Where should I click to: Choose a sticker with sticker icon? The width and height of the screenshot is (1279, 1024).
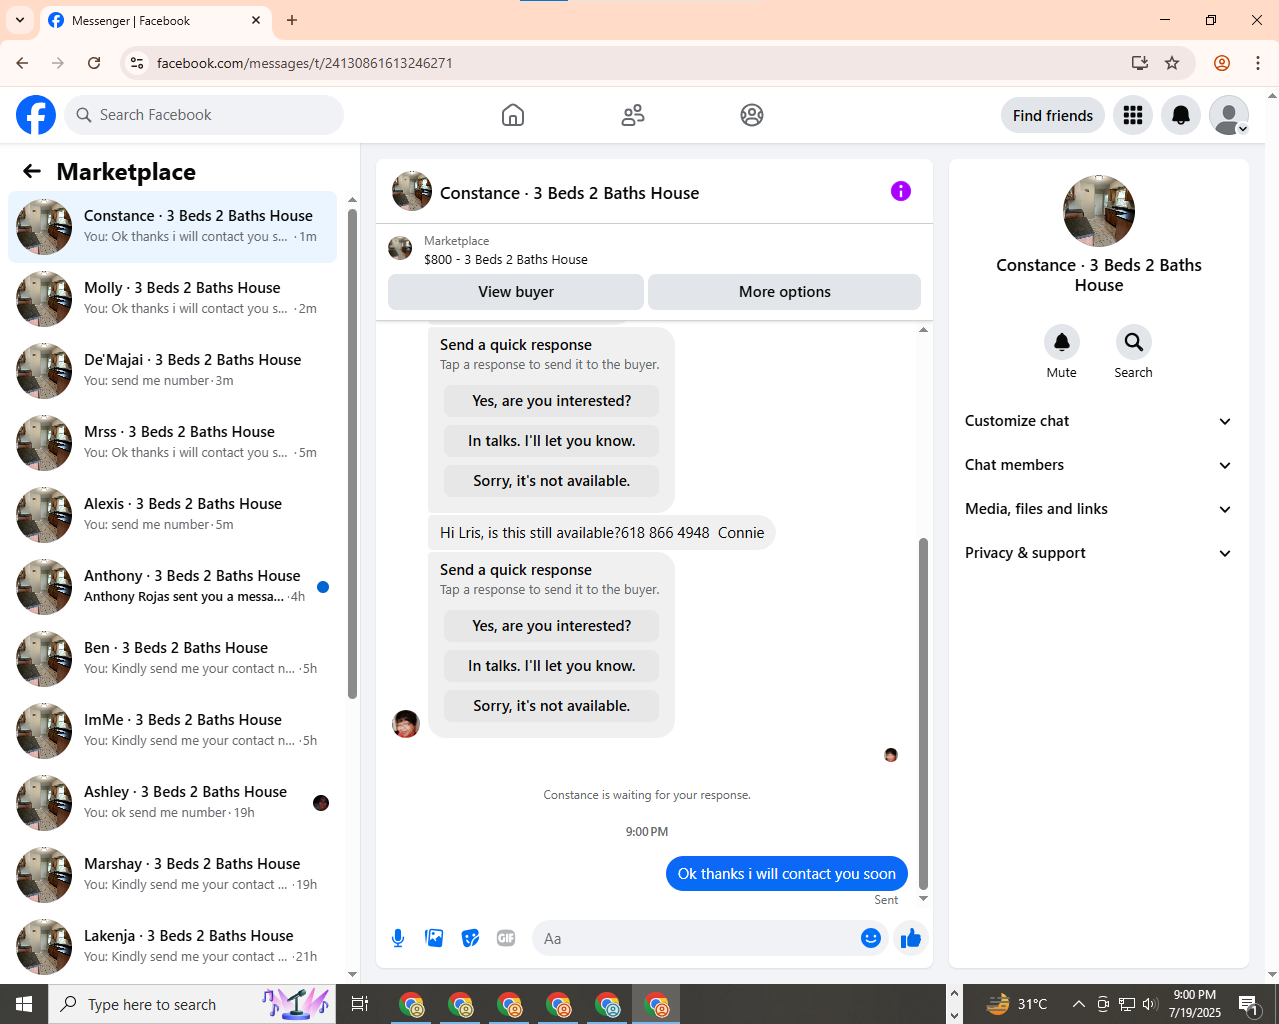click(470, 938)
